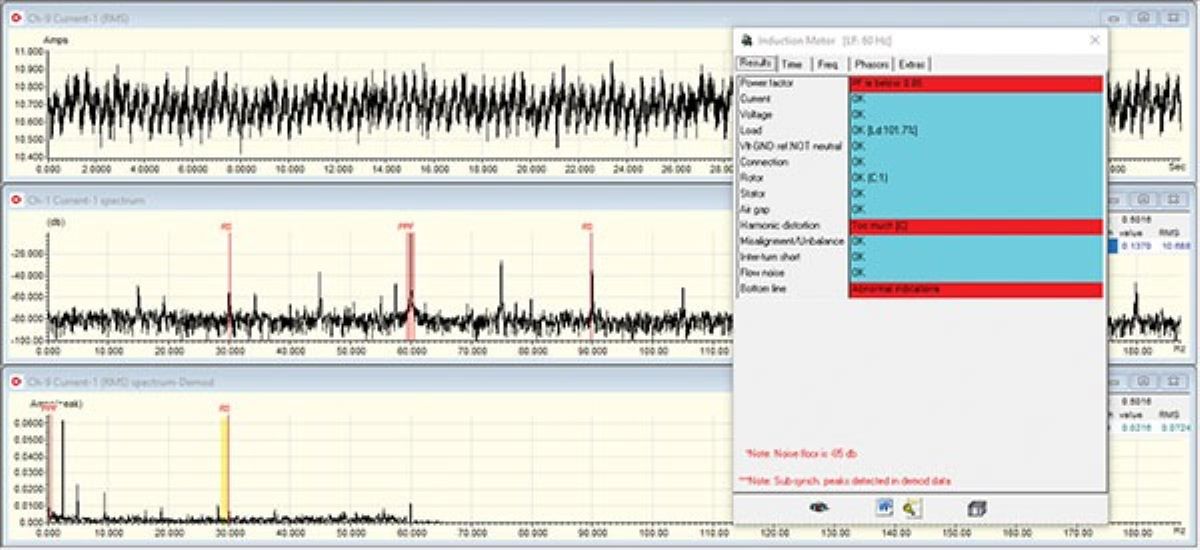Click the eye icon in dialog footer

[820, 508]
